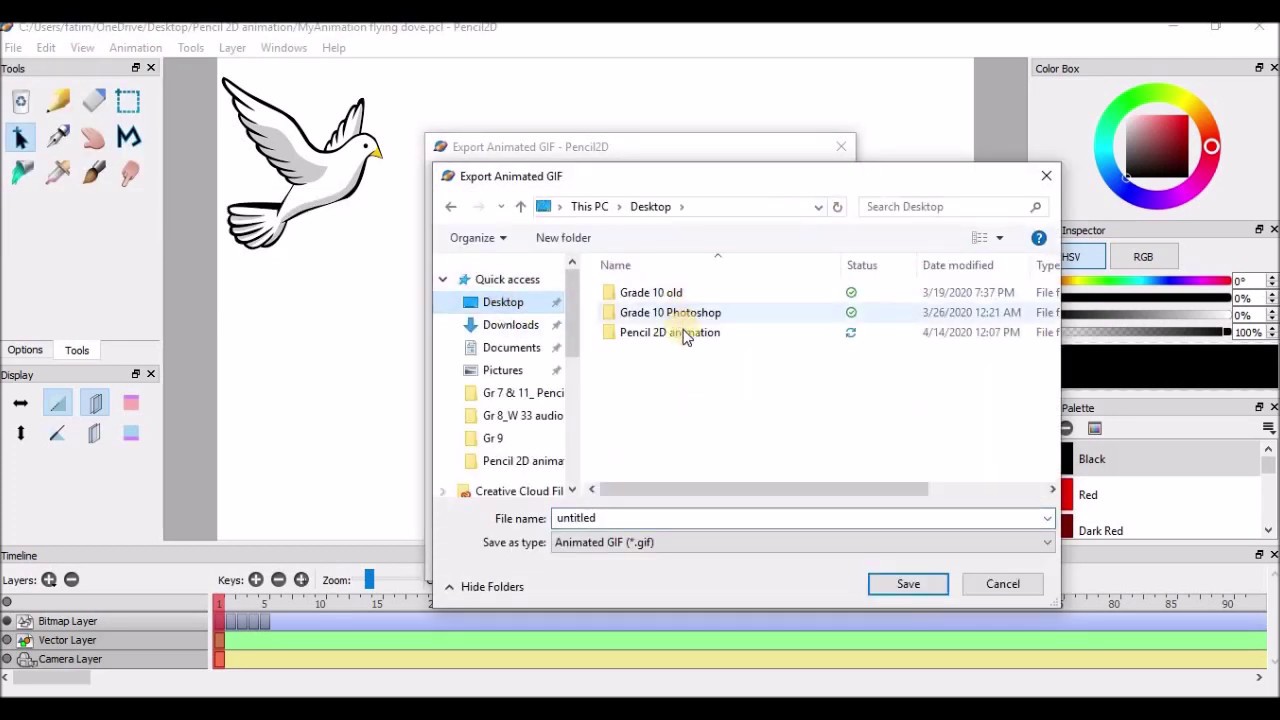Toggle next onion skin display
This screenshot has height=720, width=1280.
pyautogui.click(x=95, y=433)
